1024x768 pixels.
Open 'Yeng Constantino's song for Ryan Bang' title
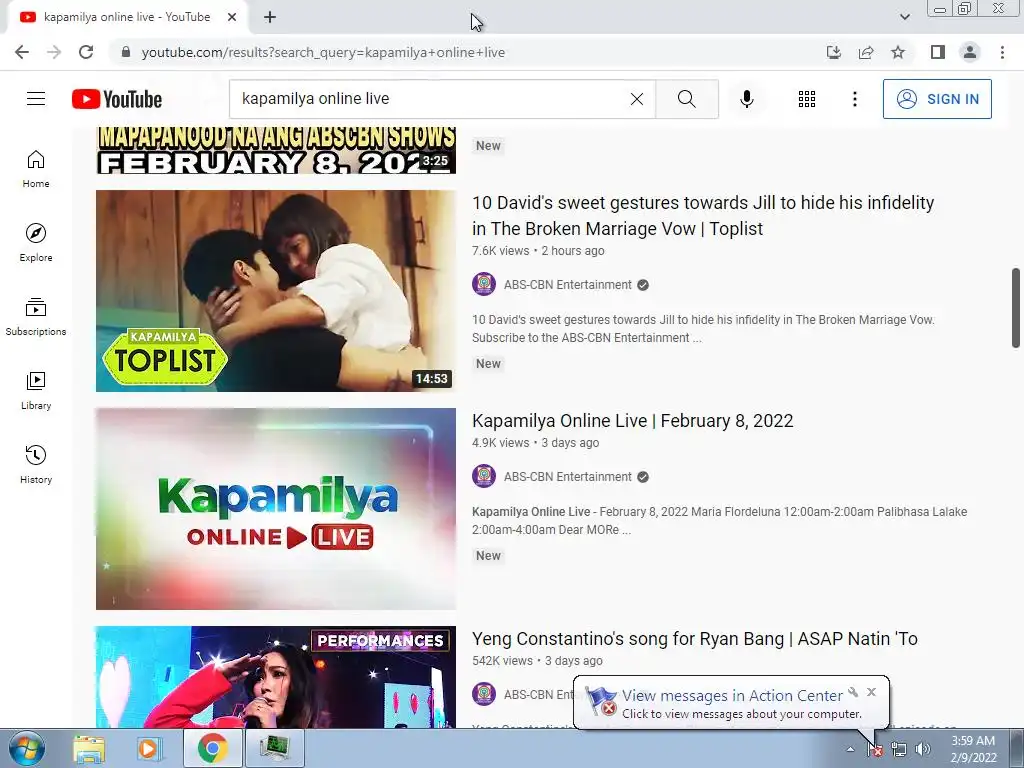(x=695, y=639)
